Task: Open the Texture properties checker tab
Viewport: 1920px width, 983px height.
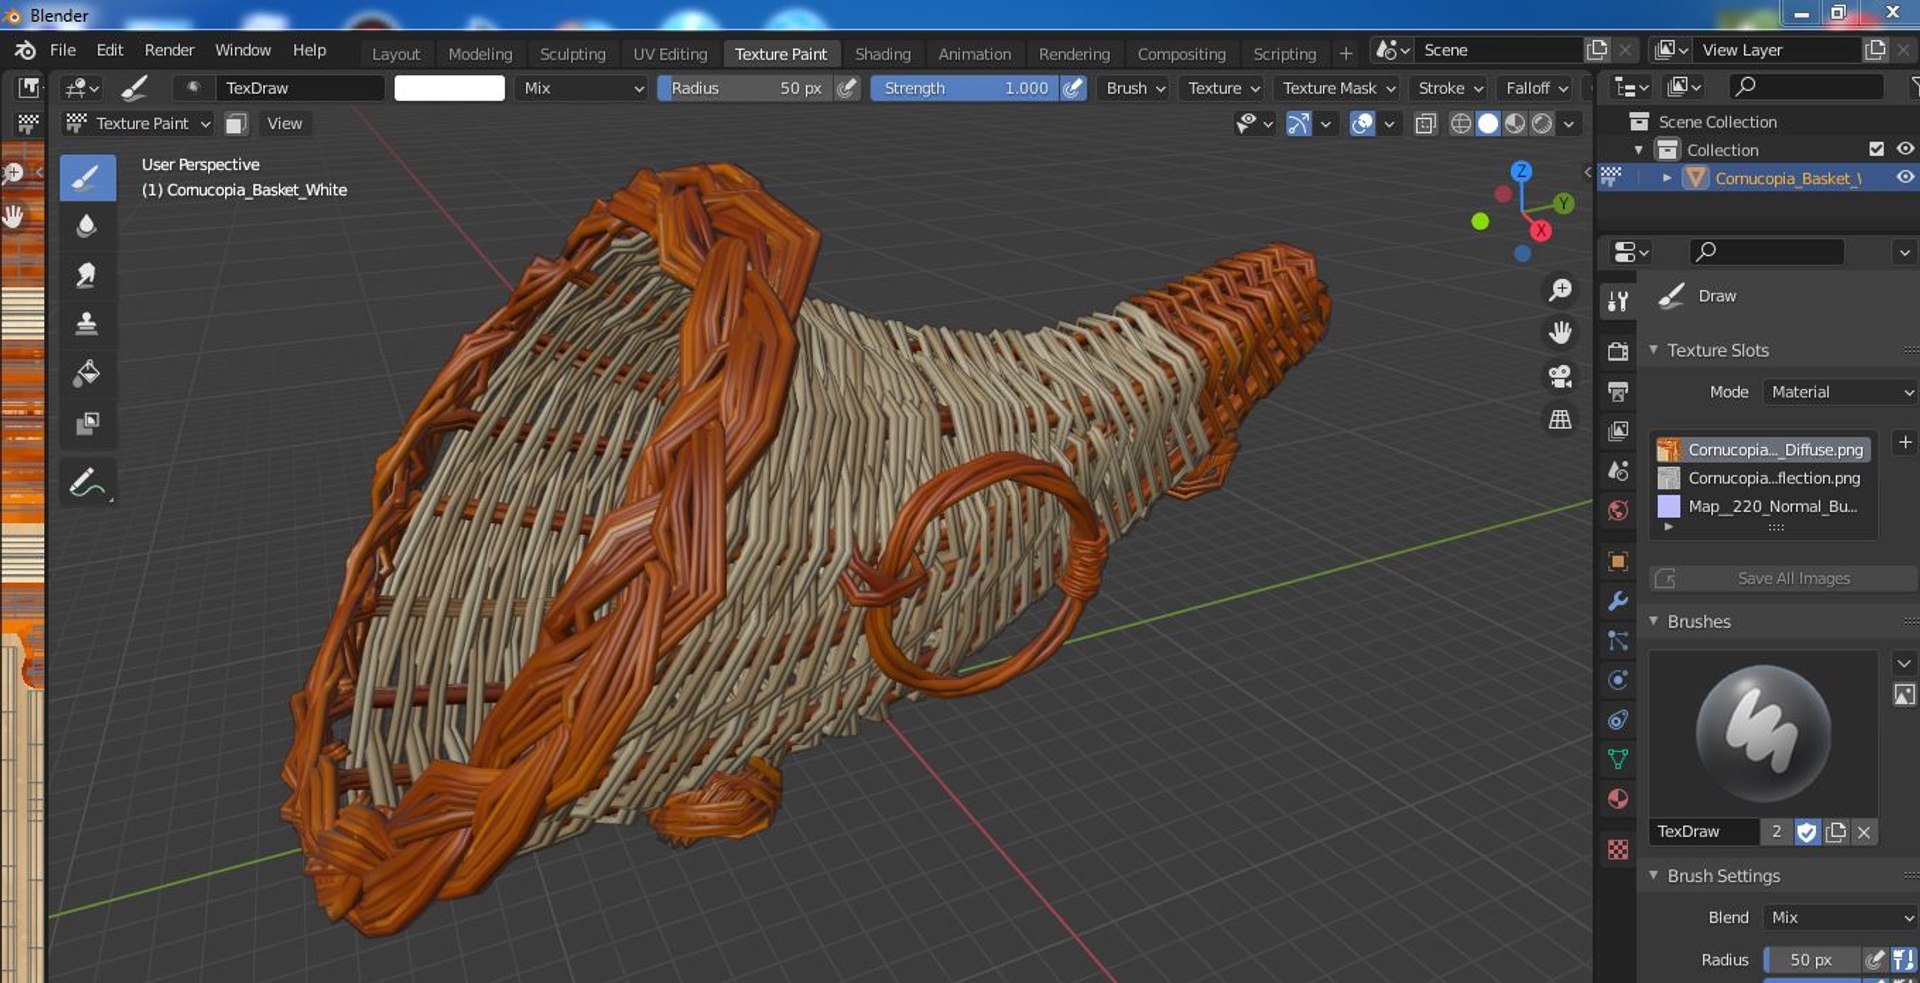Action: click(1618, 849)
